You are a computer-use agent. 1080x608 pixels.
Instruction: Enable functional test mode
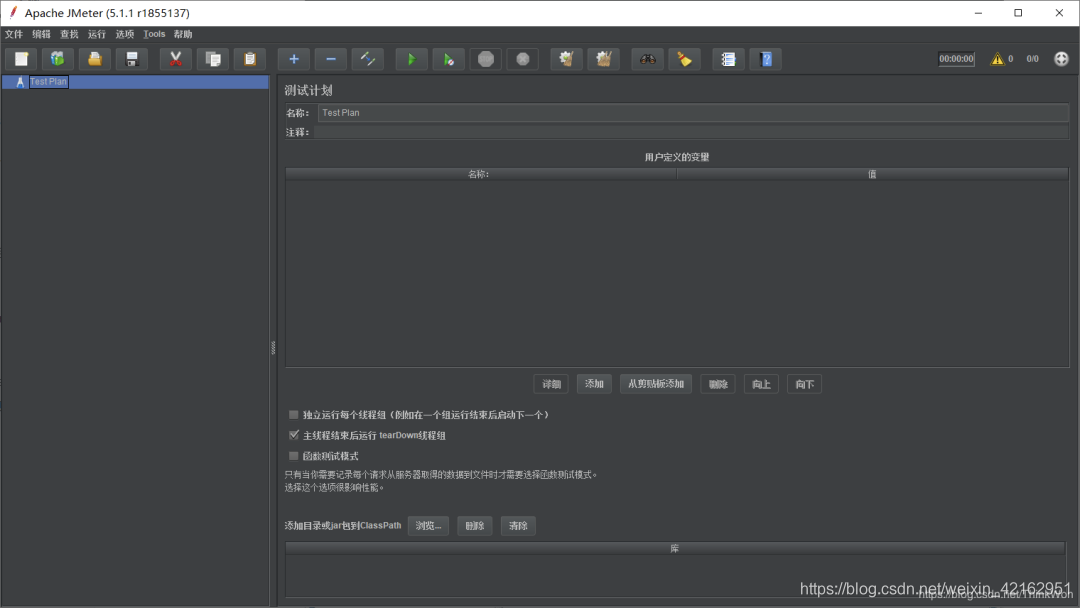[294, 455]
